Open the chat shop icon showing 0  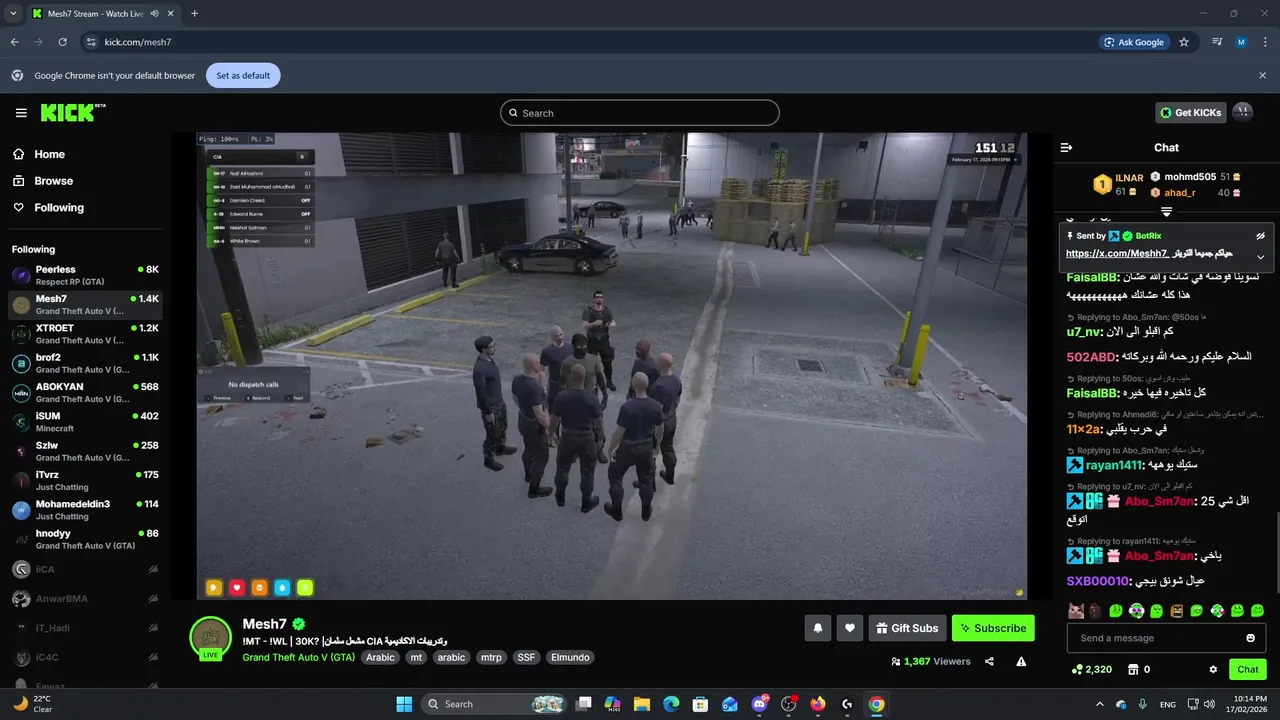1139,669
